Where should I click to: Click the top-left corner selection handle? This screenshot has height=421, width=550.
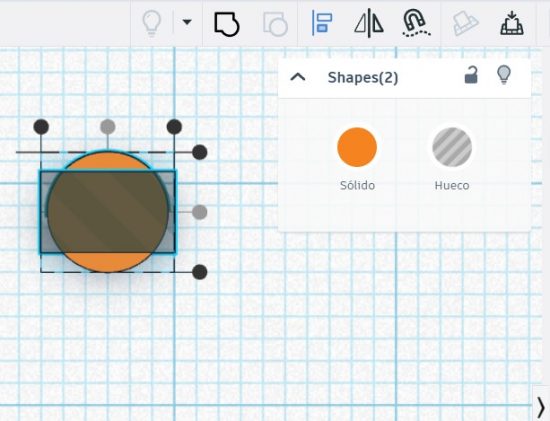[x=41, y=127]
